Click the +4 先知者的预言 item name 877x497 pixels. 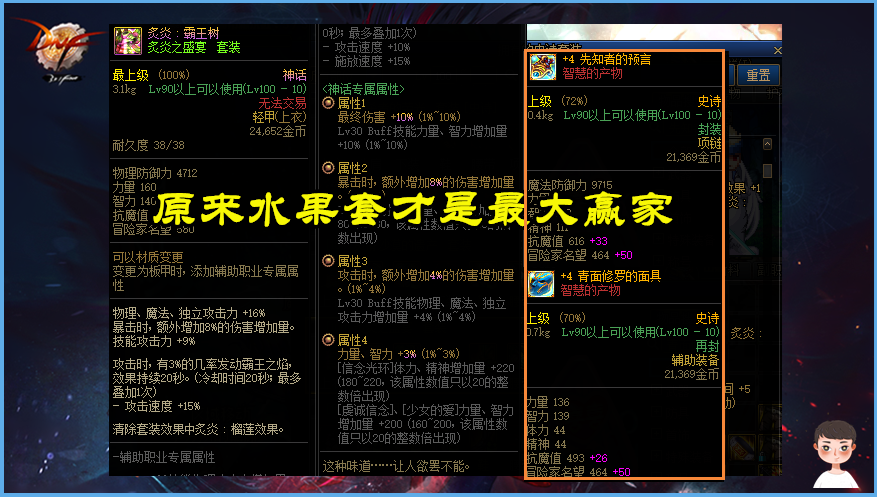click(606, 59)
